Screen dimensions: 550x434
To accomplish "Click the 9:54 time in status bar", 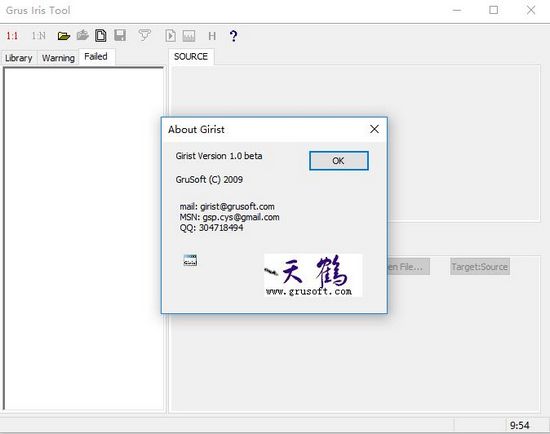I will 519,425.
